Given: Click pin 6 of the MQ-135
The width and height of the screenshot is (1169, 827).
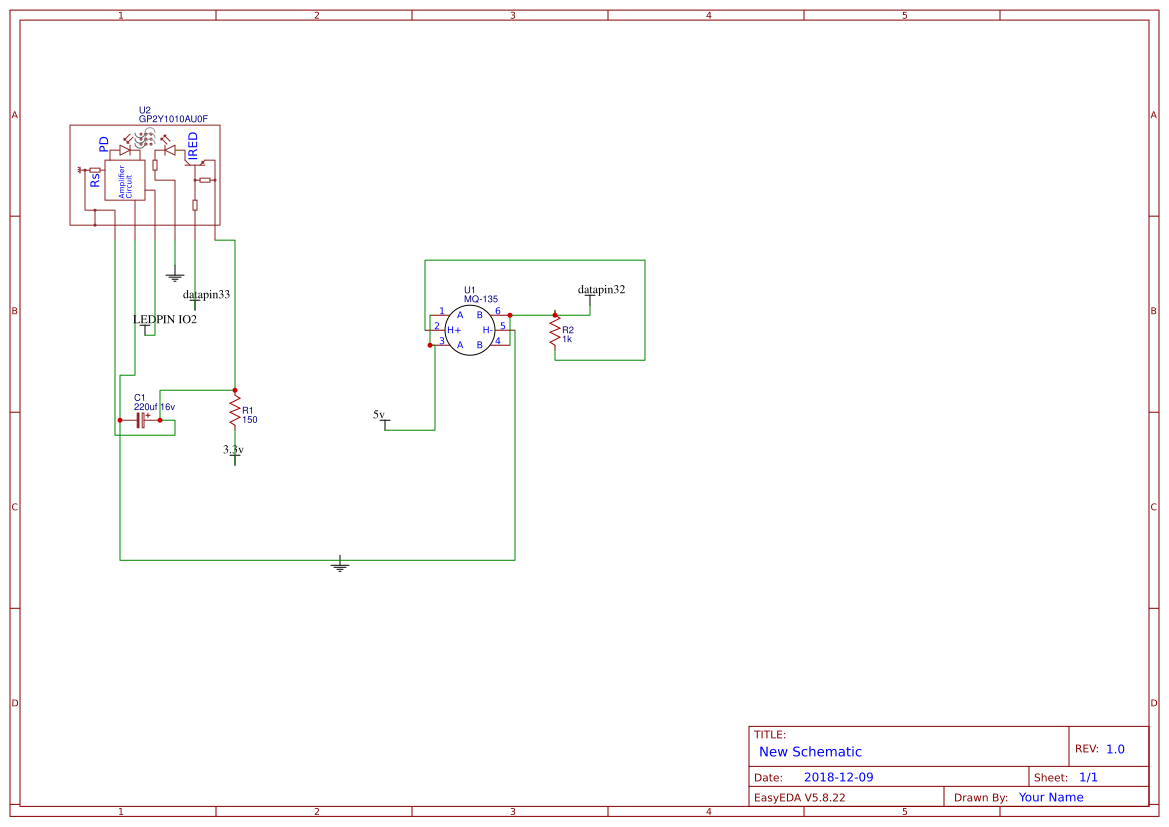Looking at the screenshot, I should tap(498, 314).
